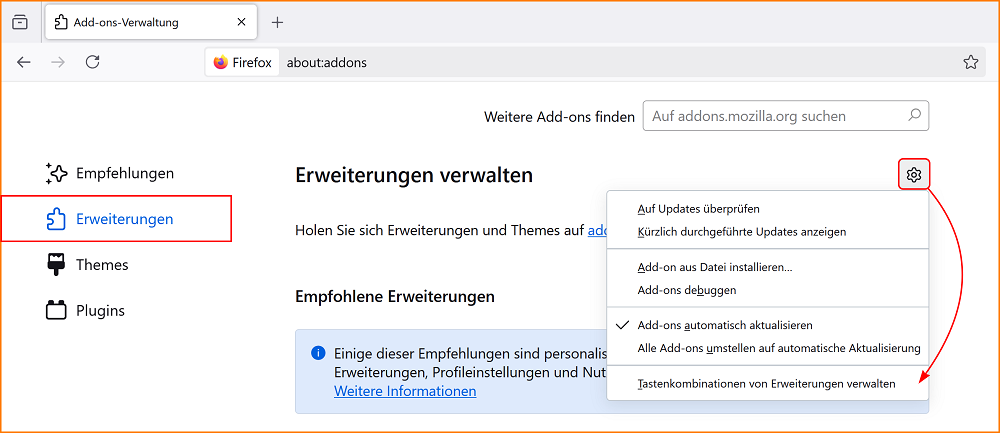Click the addons.mozilla.org link after 'Themes auf'
Image resolution: width=1000 pixels, height=433 pixels.
(x=596, y=231)
